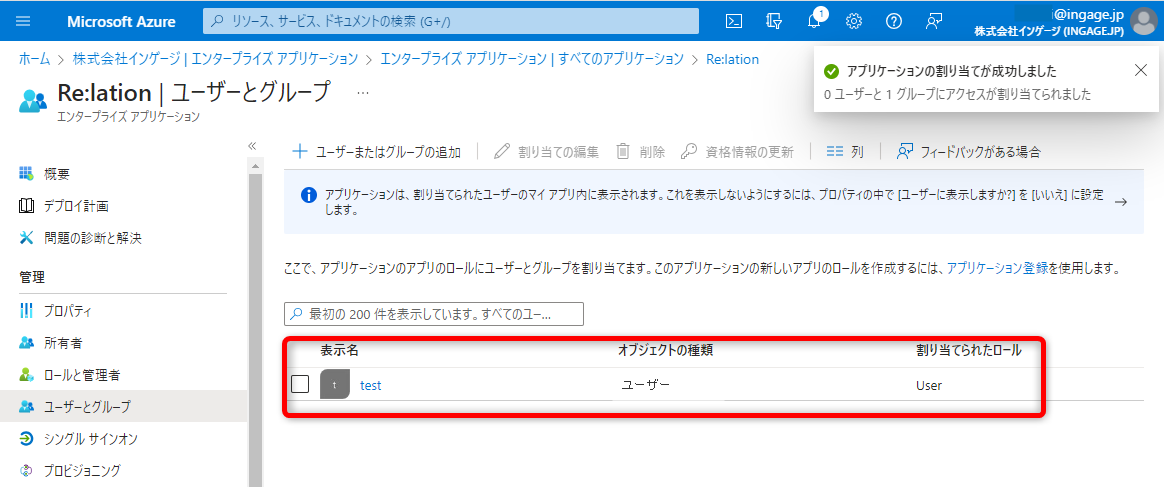Click the Microsoft Azure logo text

[121, 21]
